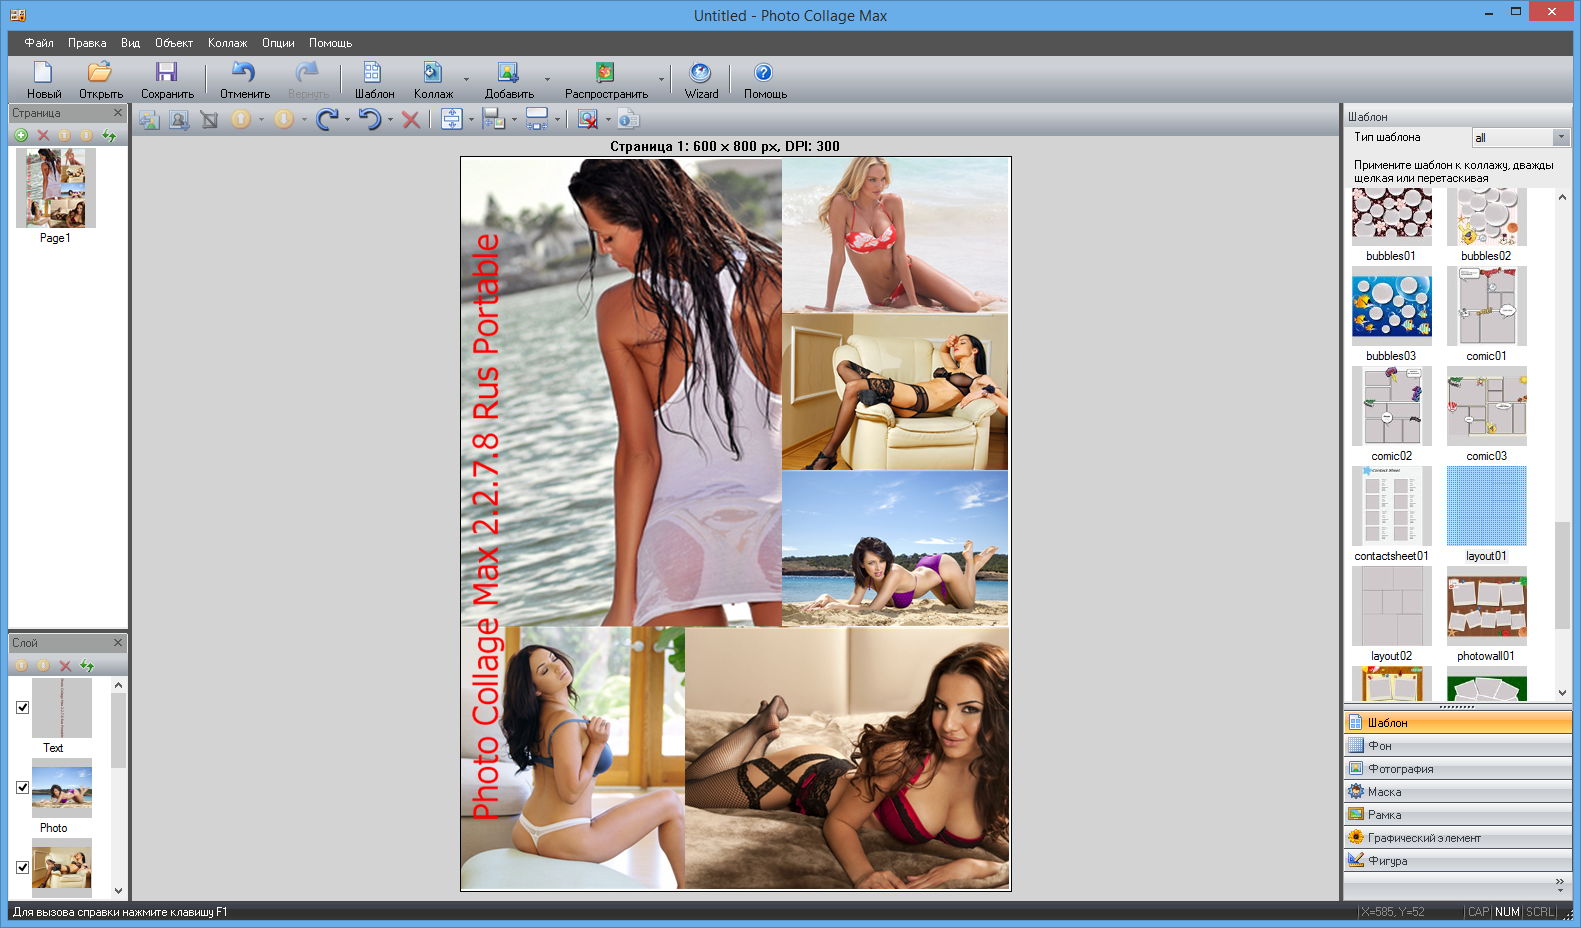Rotate counterclockwise with the blue arrow icon
The width and height of the screenshot is (1581, 928).
[x=370, y=120]
